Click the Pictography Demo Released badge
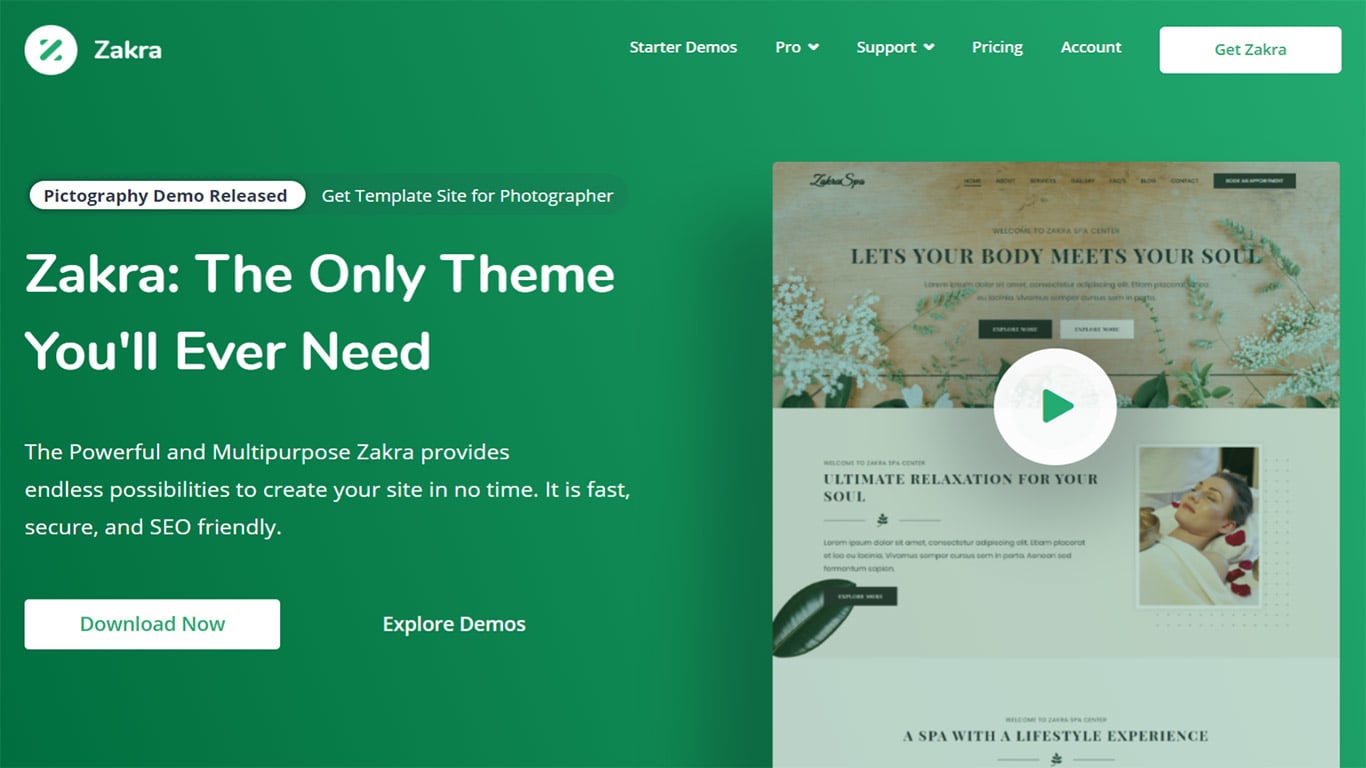1366x768 pixels. pos(165,195)
